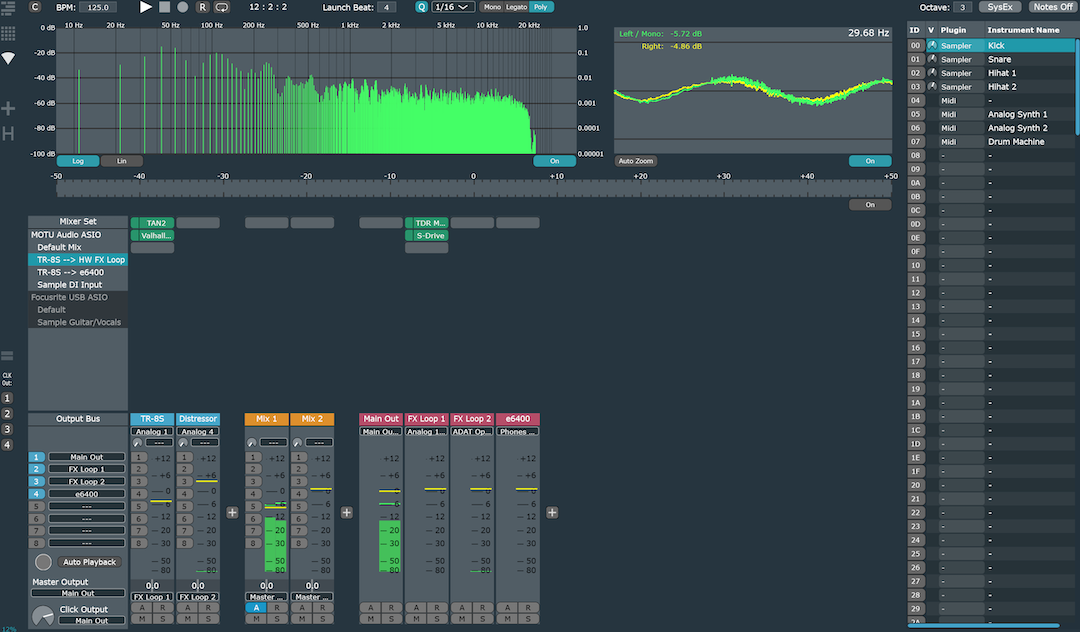1080x632 pixels.
Task: Click the plus icon to add a channel after Distressor
Action: pos(232,512)
